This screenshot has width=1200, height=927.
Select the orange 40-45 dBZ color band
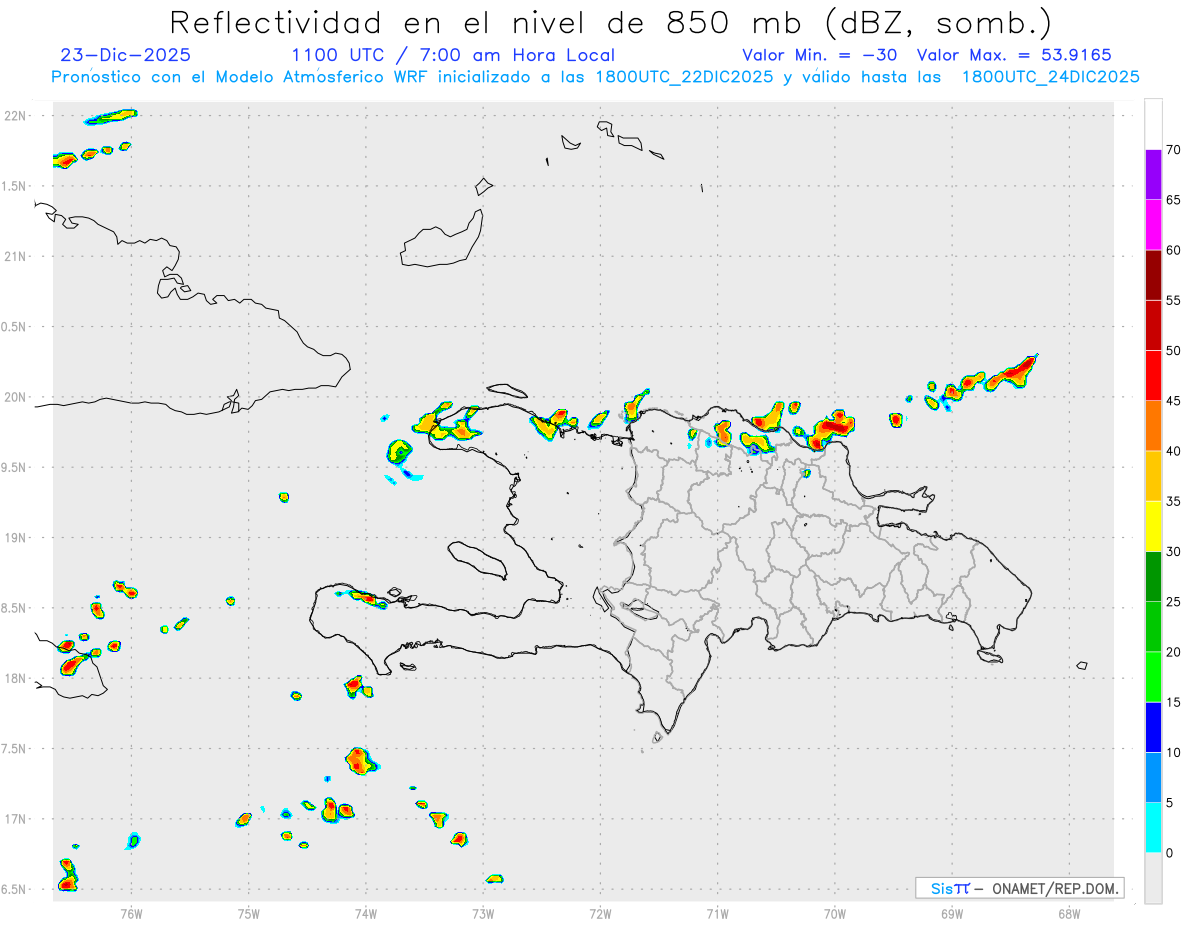1153,426
